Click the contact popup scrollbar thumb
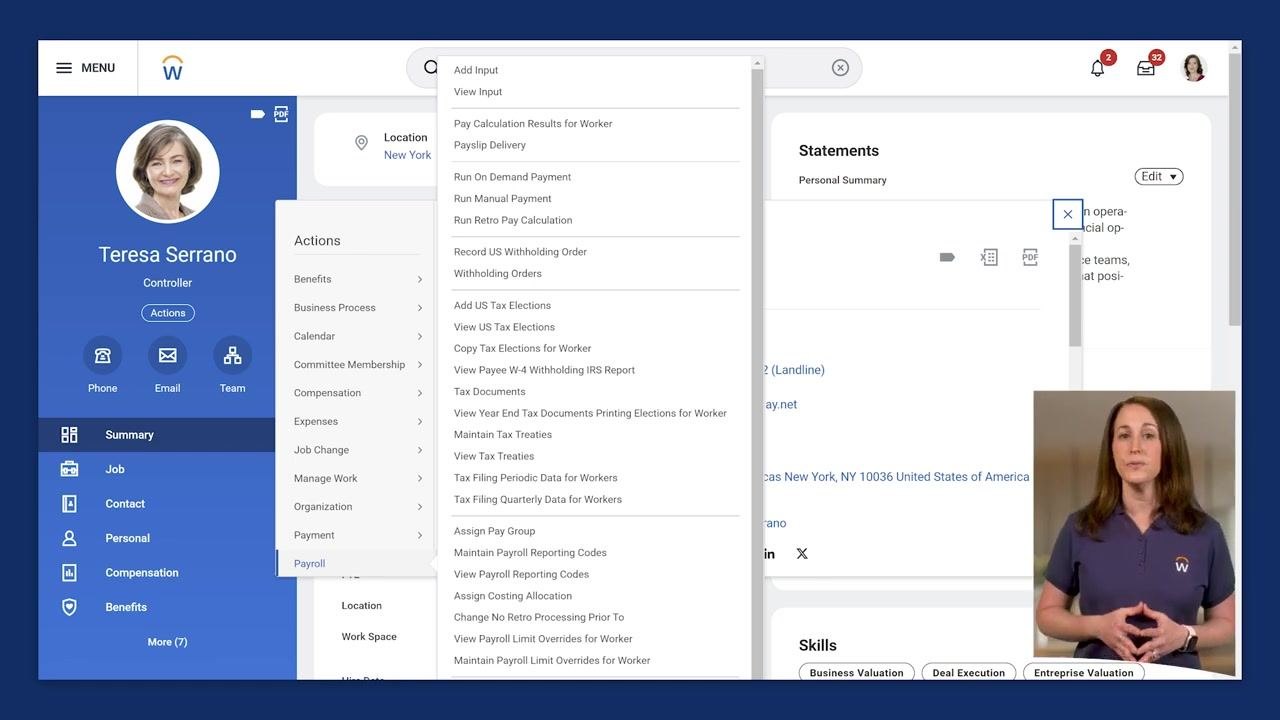Viewport: 1280px width, 720px height. pyautogui.click(x=1075, y=296)
